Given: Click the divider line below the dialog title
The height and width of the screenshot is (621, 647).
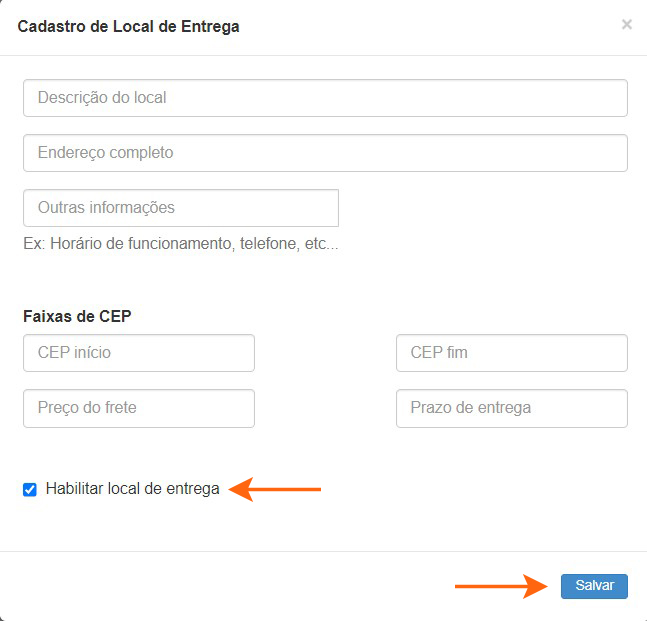Looking at the screenshot, I should [323, 55].
